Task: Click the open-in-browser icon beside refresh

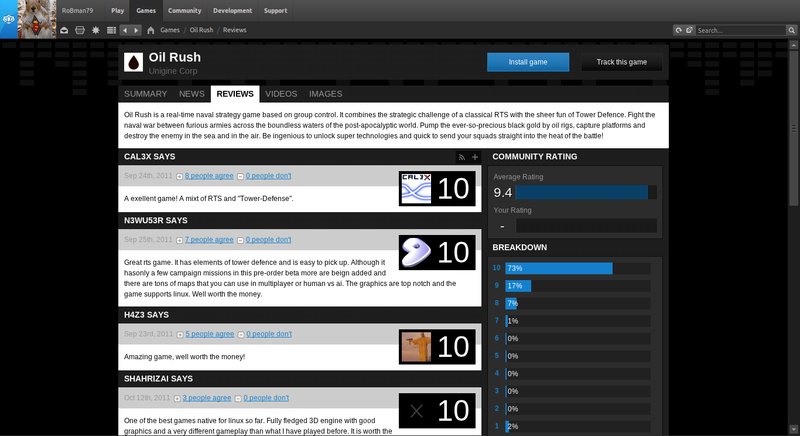Action: pos(689,30)
